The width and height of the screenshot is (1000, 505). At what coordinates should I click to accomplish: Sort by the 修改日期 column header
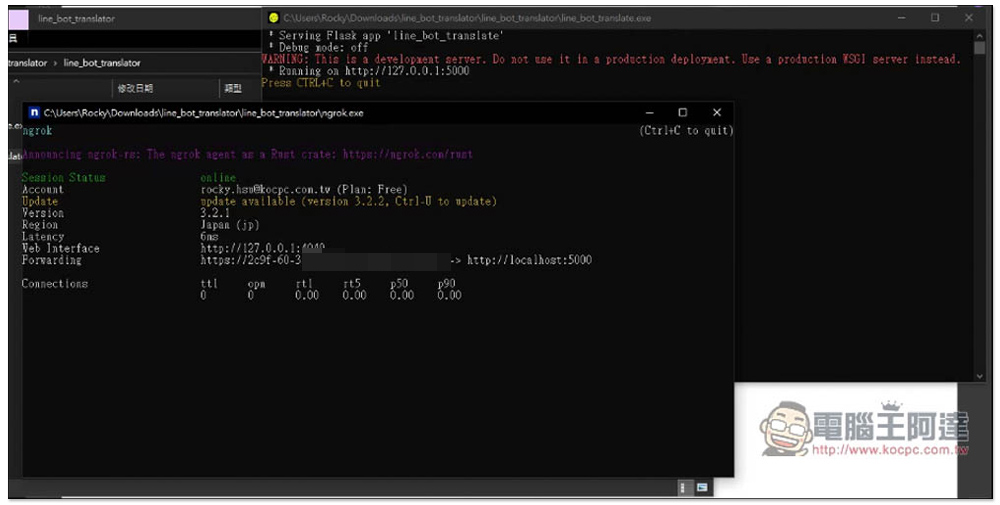point(135,88)
